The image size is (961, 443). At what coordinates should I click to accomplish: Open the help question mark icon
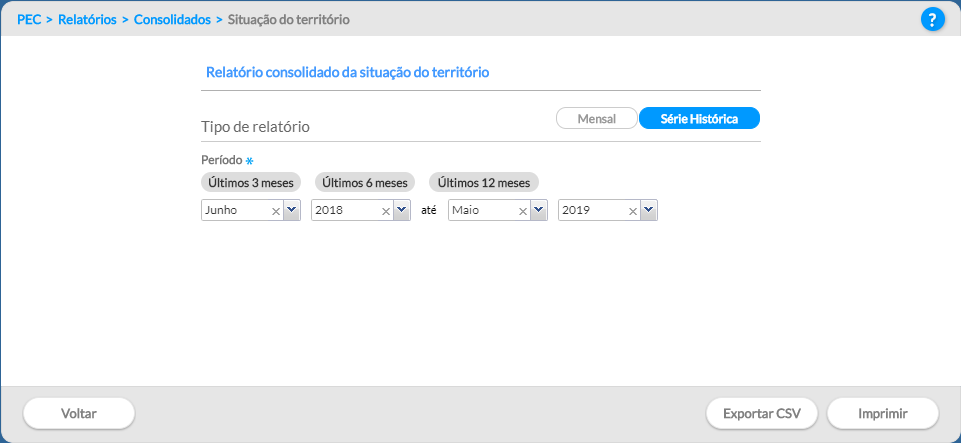pyautogui.click(x=932, y=20)
